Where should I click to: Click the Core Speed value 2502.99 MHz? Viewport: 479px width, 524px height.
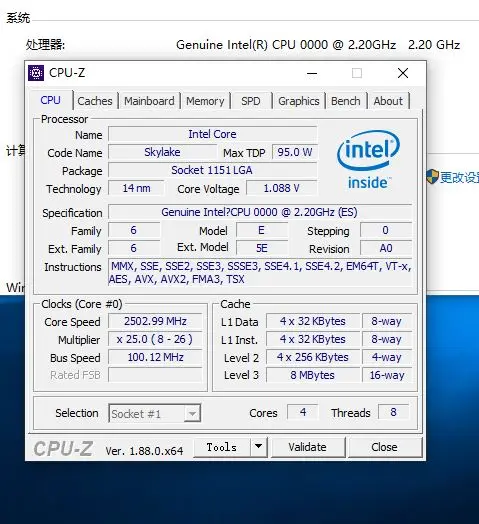pyautogui.click(x=155, y=321)
